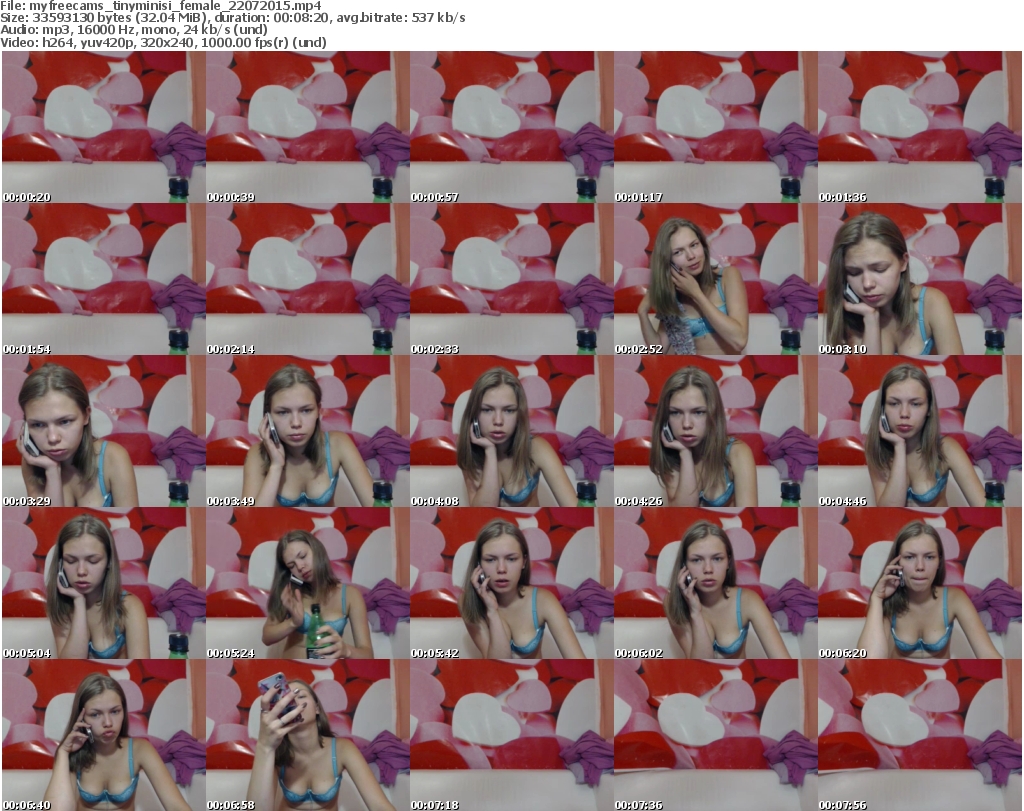1024x811 pixels.
Task: Open the thumbnail stamped 00:01:36
Action: [920, 127]
